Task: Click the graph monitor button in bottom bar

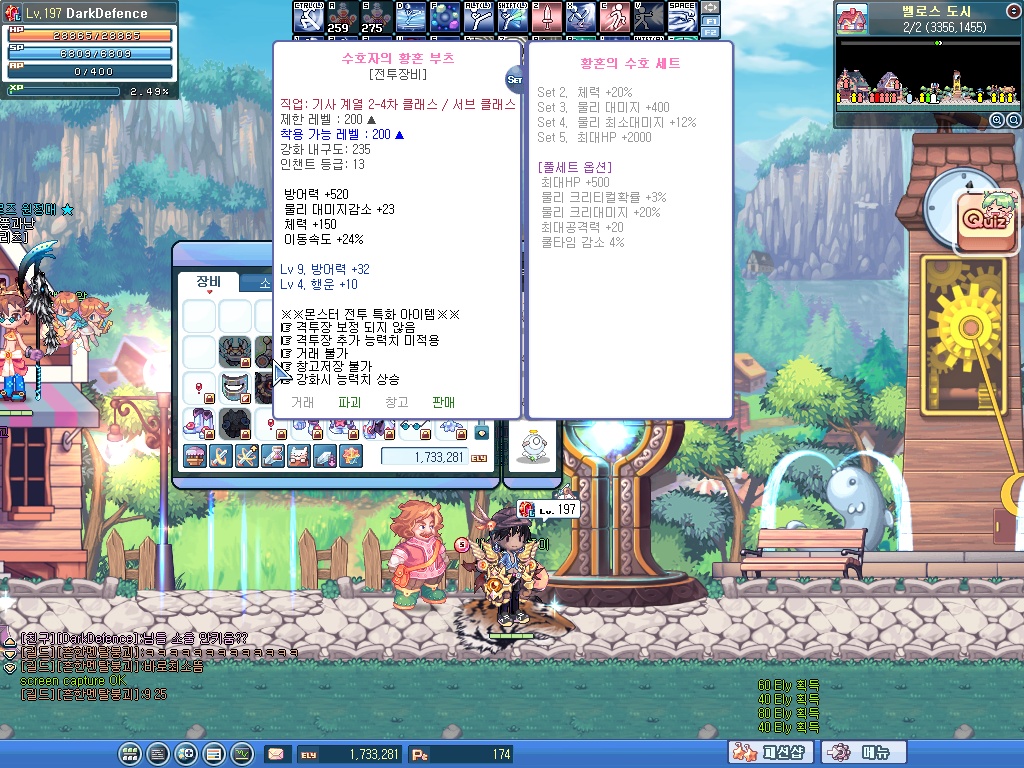Action: click(242, 754)
